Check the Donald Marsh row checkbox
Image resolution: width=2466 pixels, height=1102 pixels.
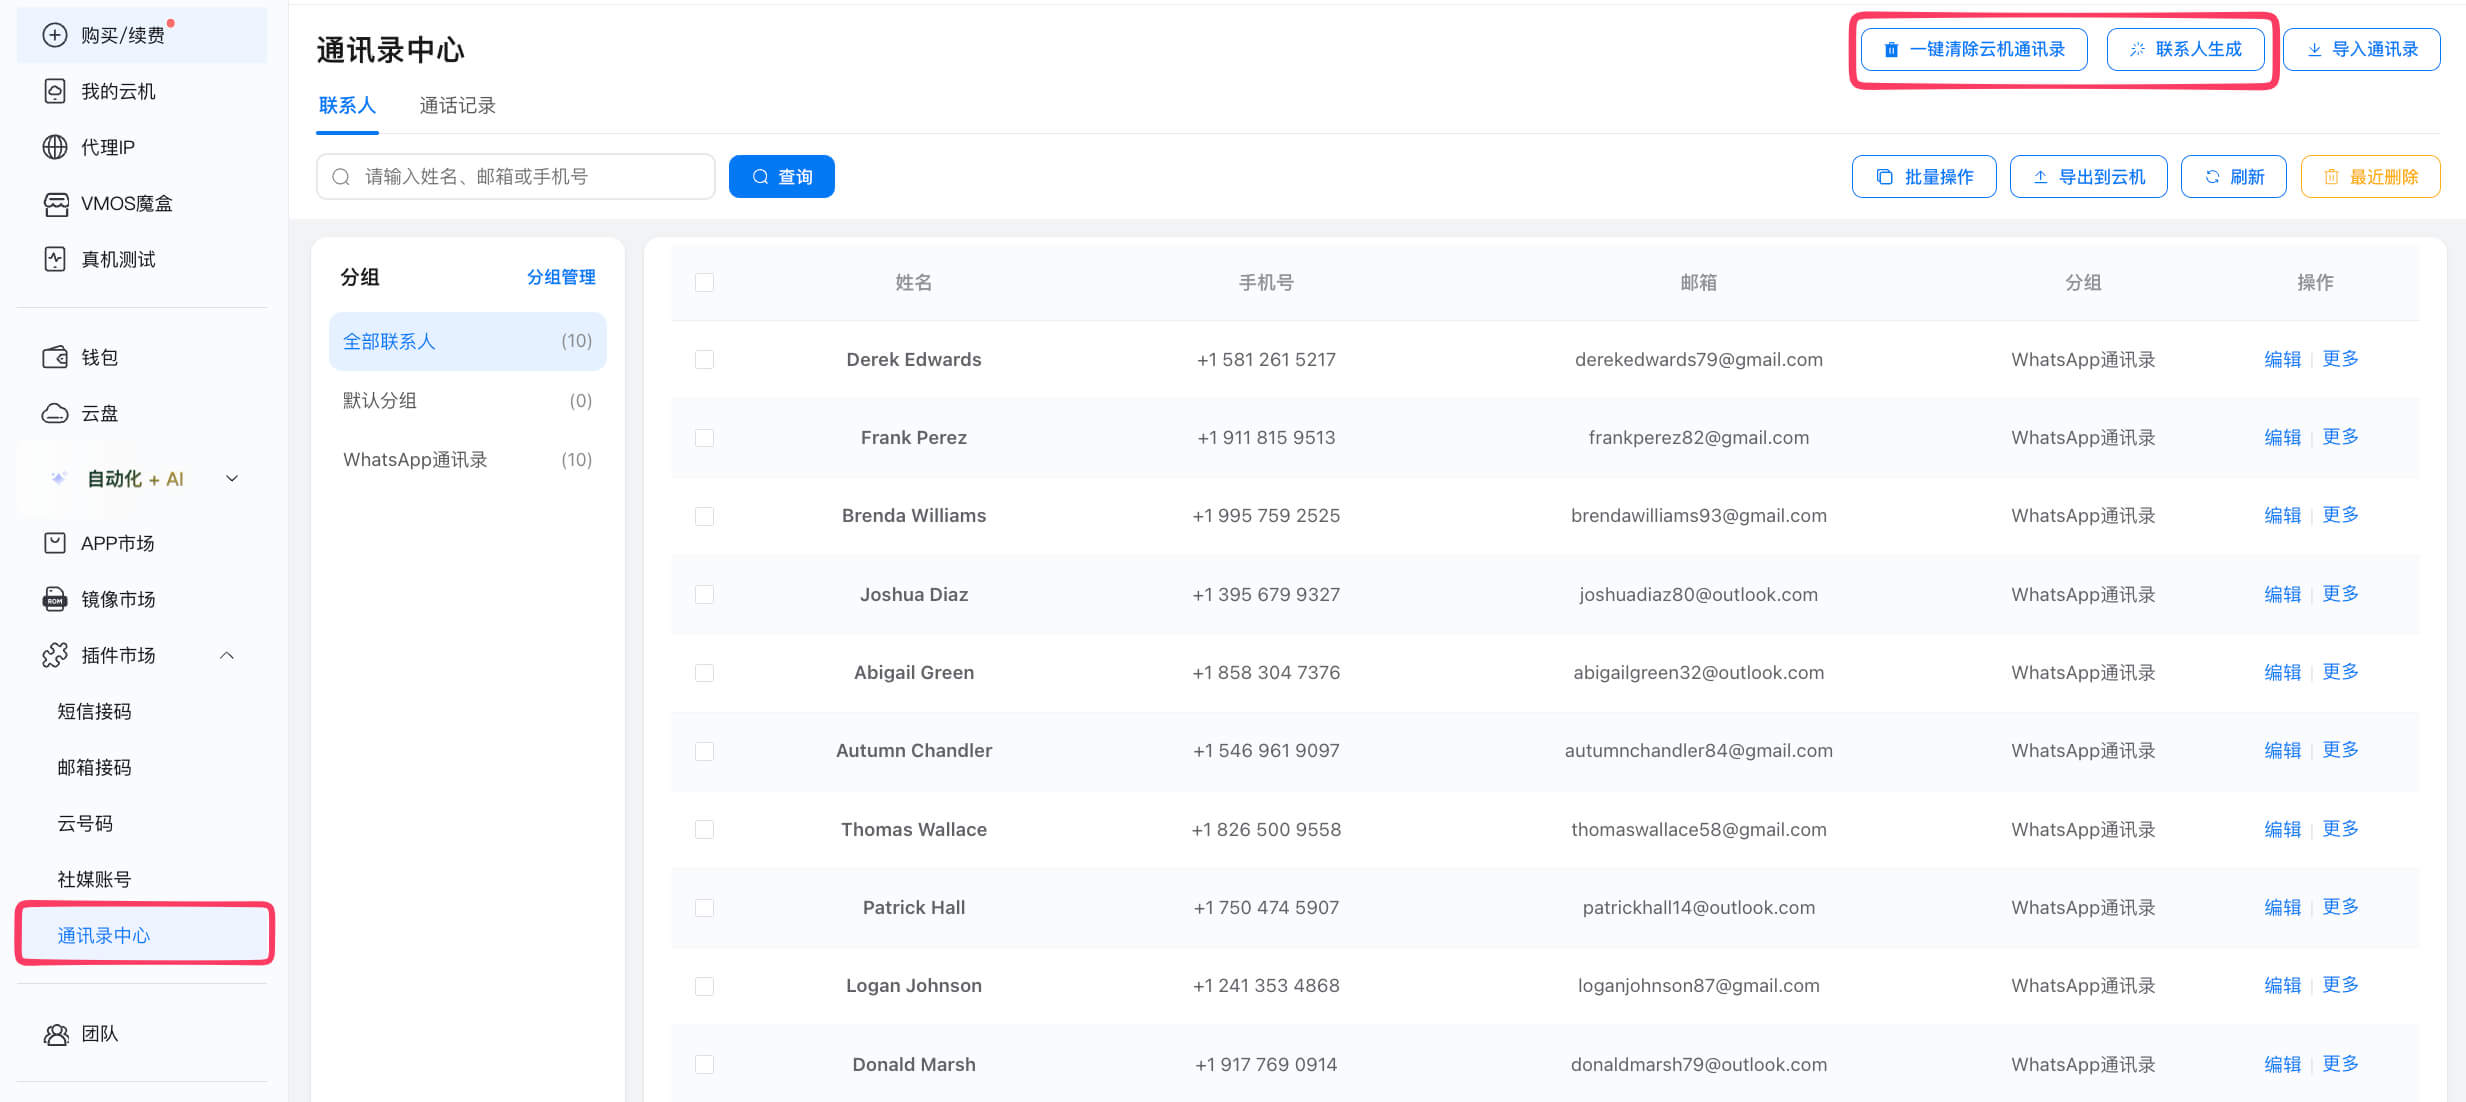[x=704, y=1065]
